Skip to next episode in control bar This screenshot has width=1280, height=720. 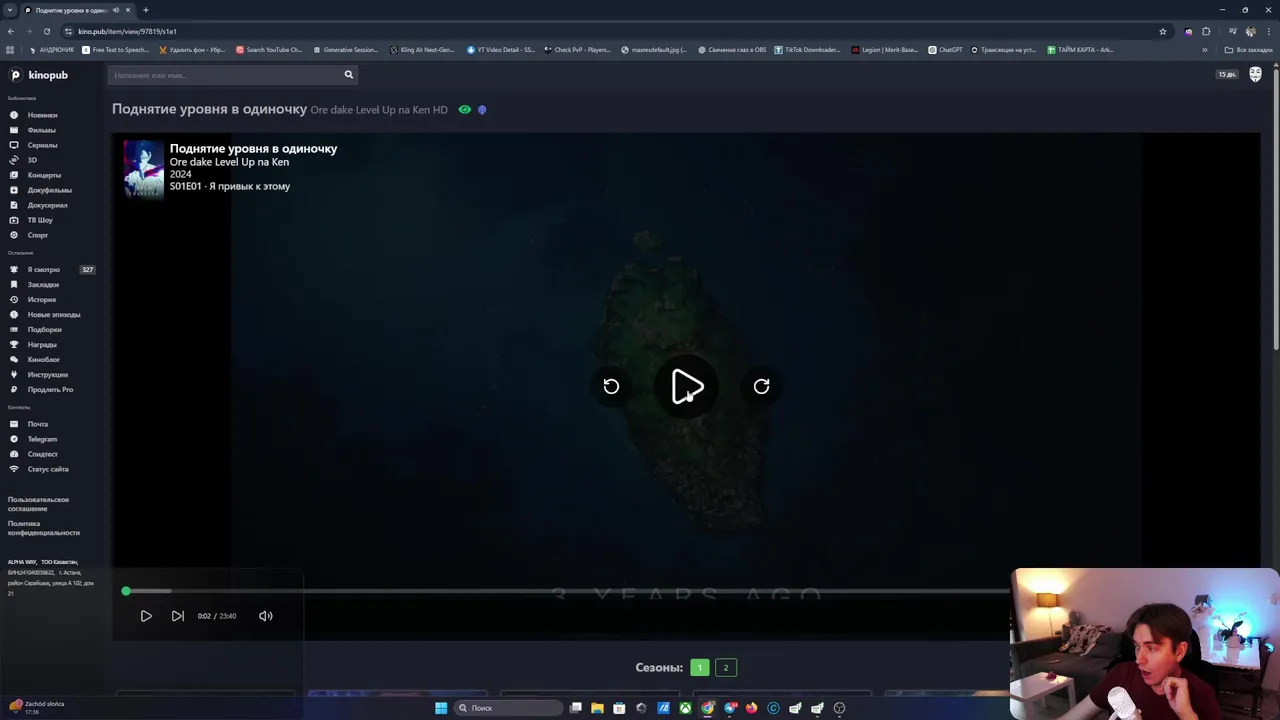tap(177, 616)
